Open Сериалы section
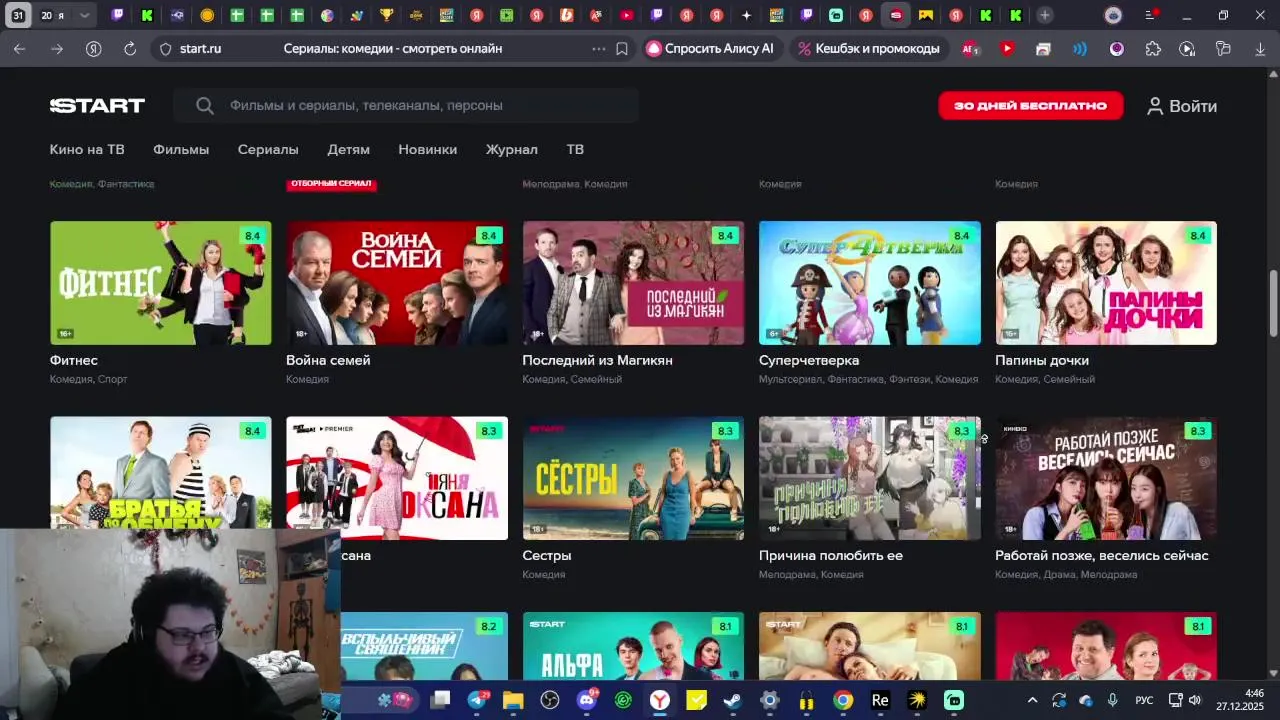The height and width of the screenshot is (720, 1280). tap(268, 149)
